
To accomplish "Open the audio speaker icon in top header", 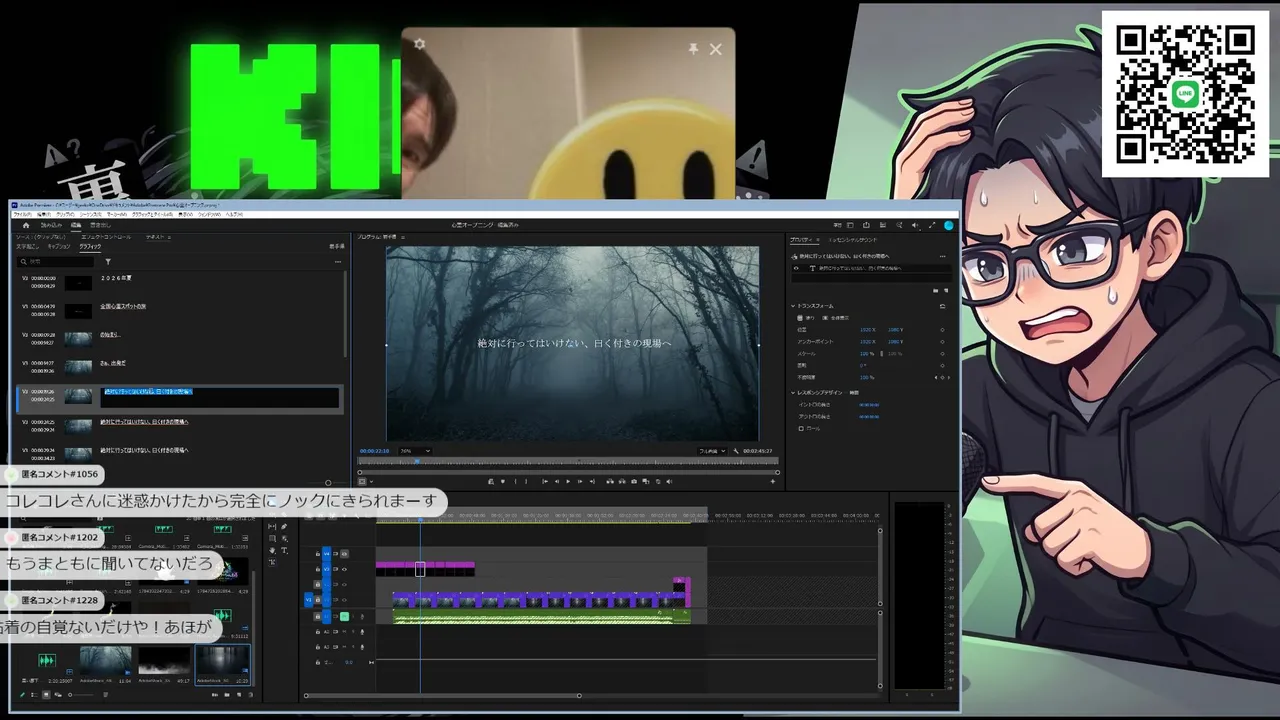I will pos(915,225).
